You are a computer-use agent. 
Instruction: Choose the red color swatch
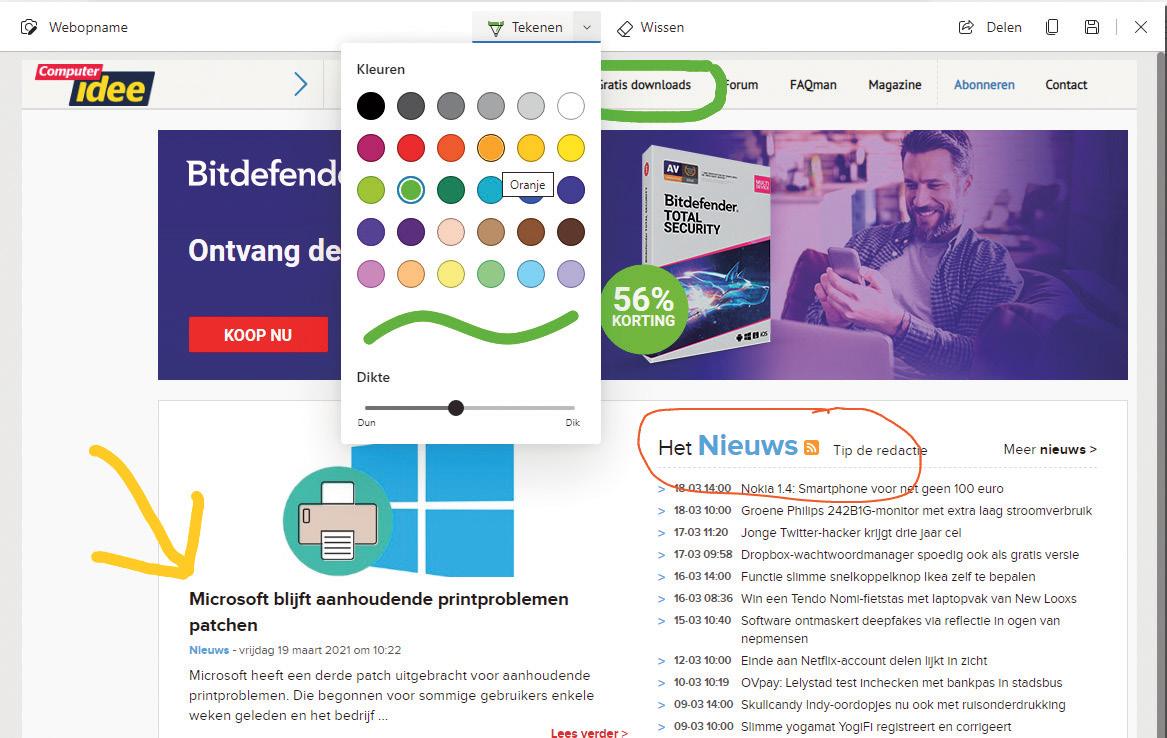pyautogui.click(x=411, y=148)
